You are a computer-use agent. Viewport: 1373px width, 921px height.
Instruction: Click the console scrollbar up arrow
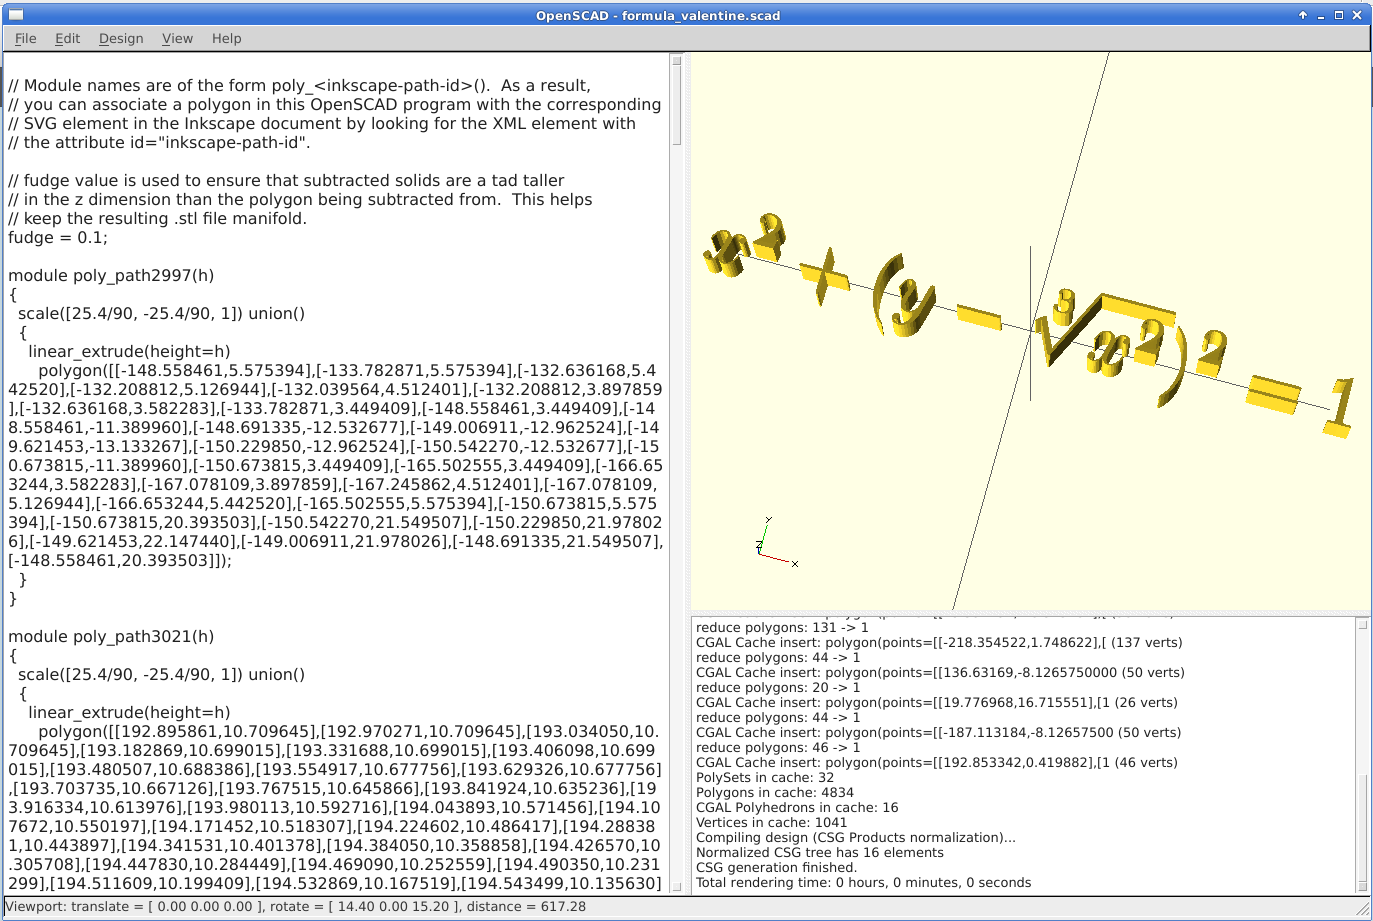(1364, 623)
